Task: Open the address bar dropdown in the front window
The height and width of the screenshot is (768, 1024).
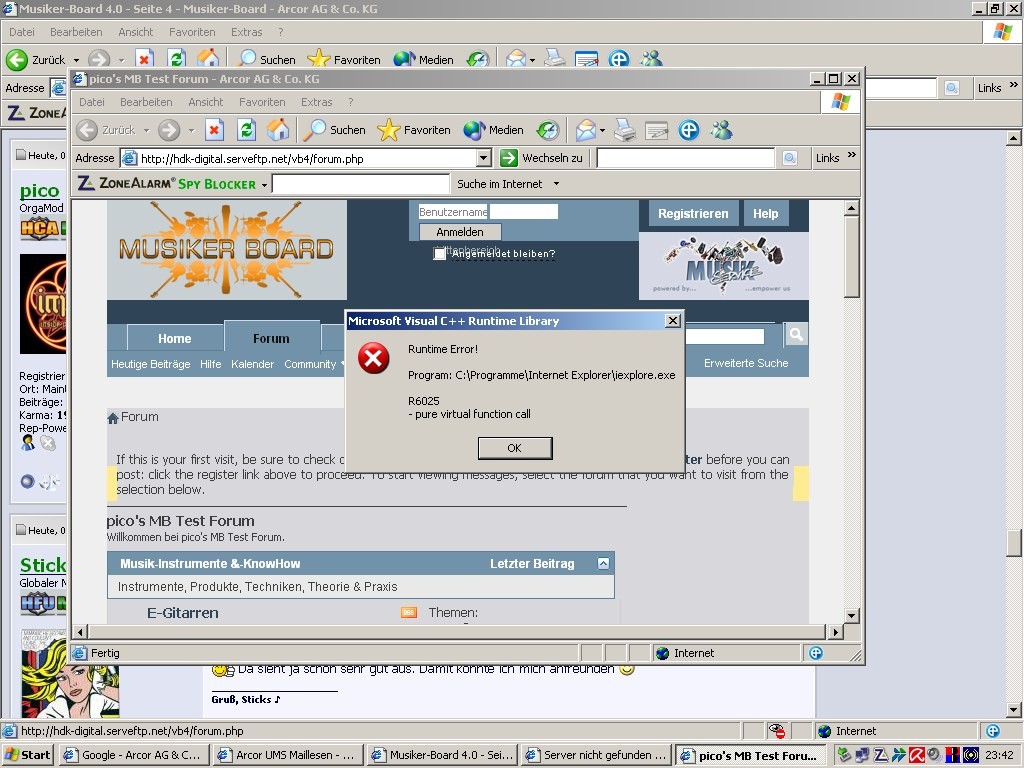Action: point(483,158)
